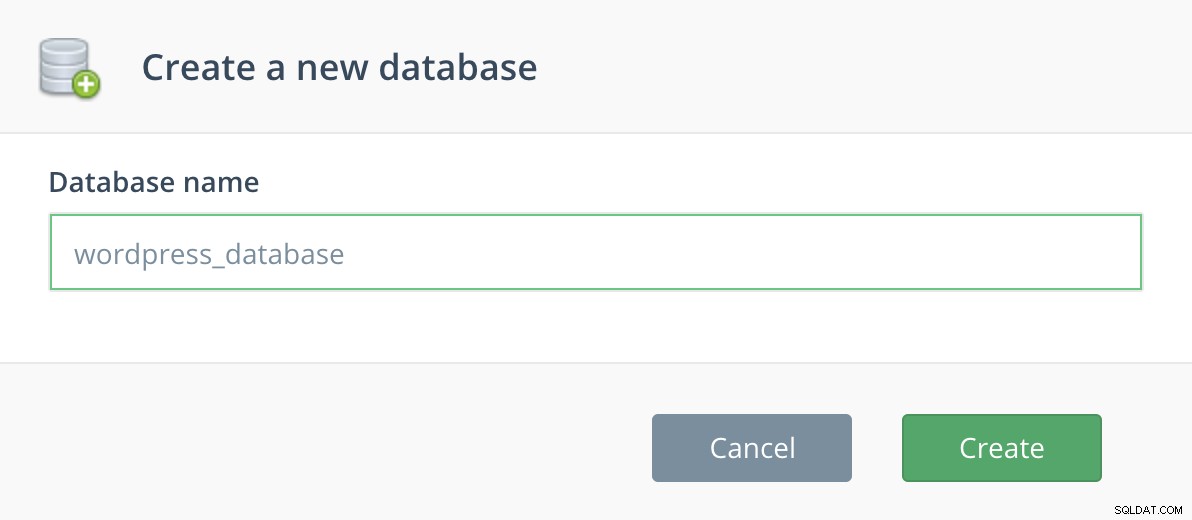
Task: Abort creating the database via Cancel
Action: 752,448
